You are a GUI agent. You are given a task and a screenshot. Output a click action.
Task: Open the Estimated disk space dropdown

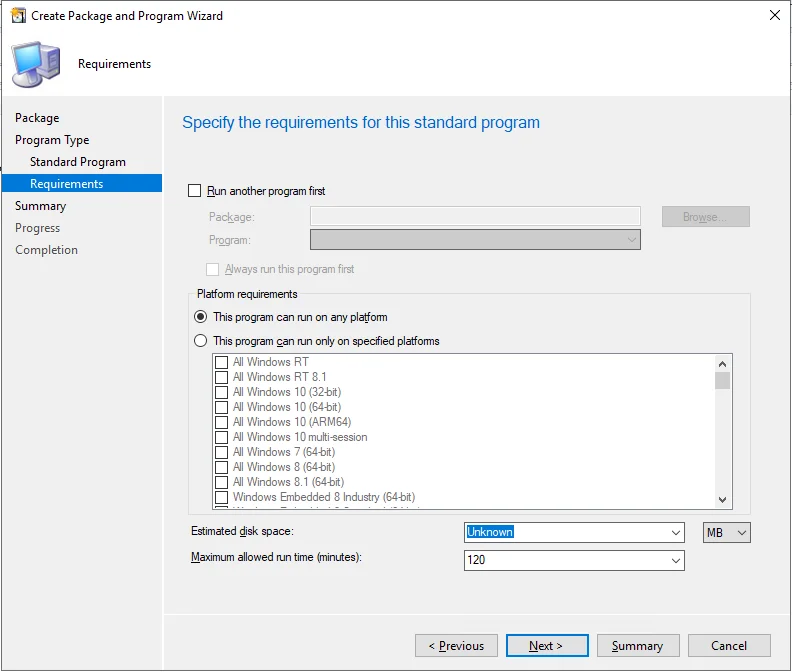(x=675, y=533)
